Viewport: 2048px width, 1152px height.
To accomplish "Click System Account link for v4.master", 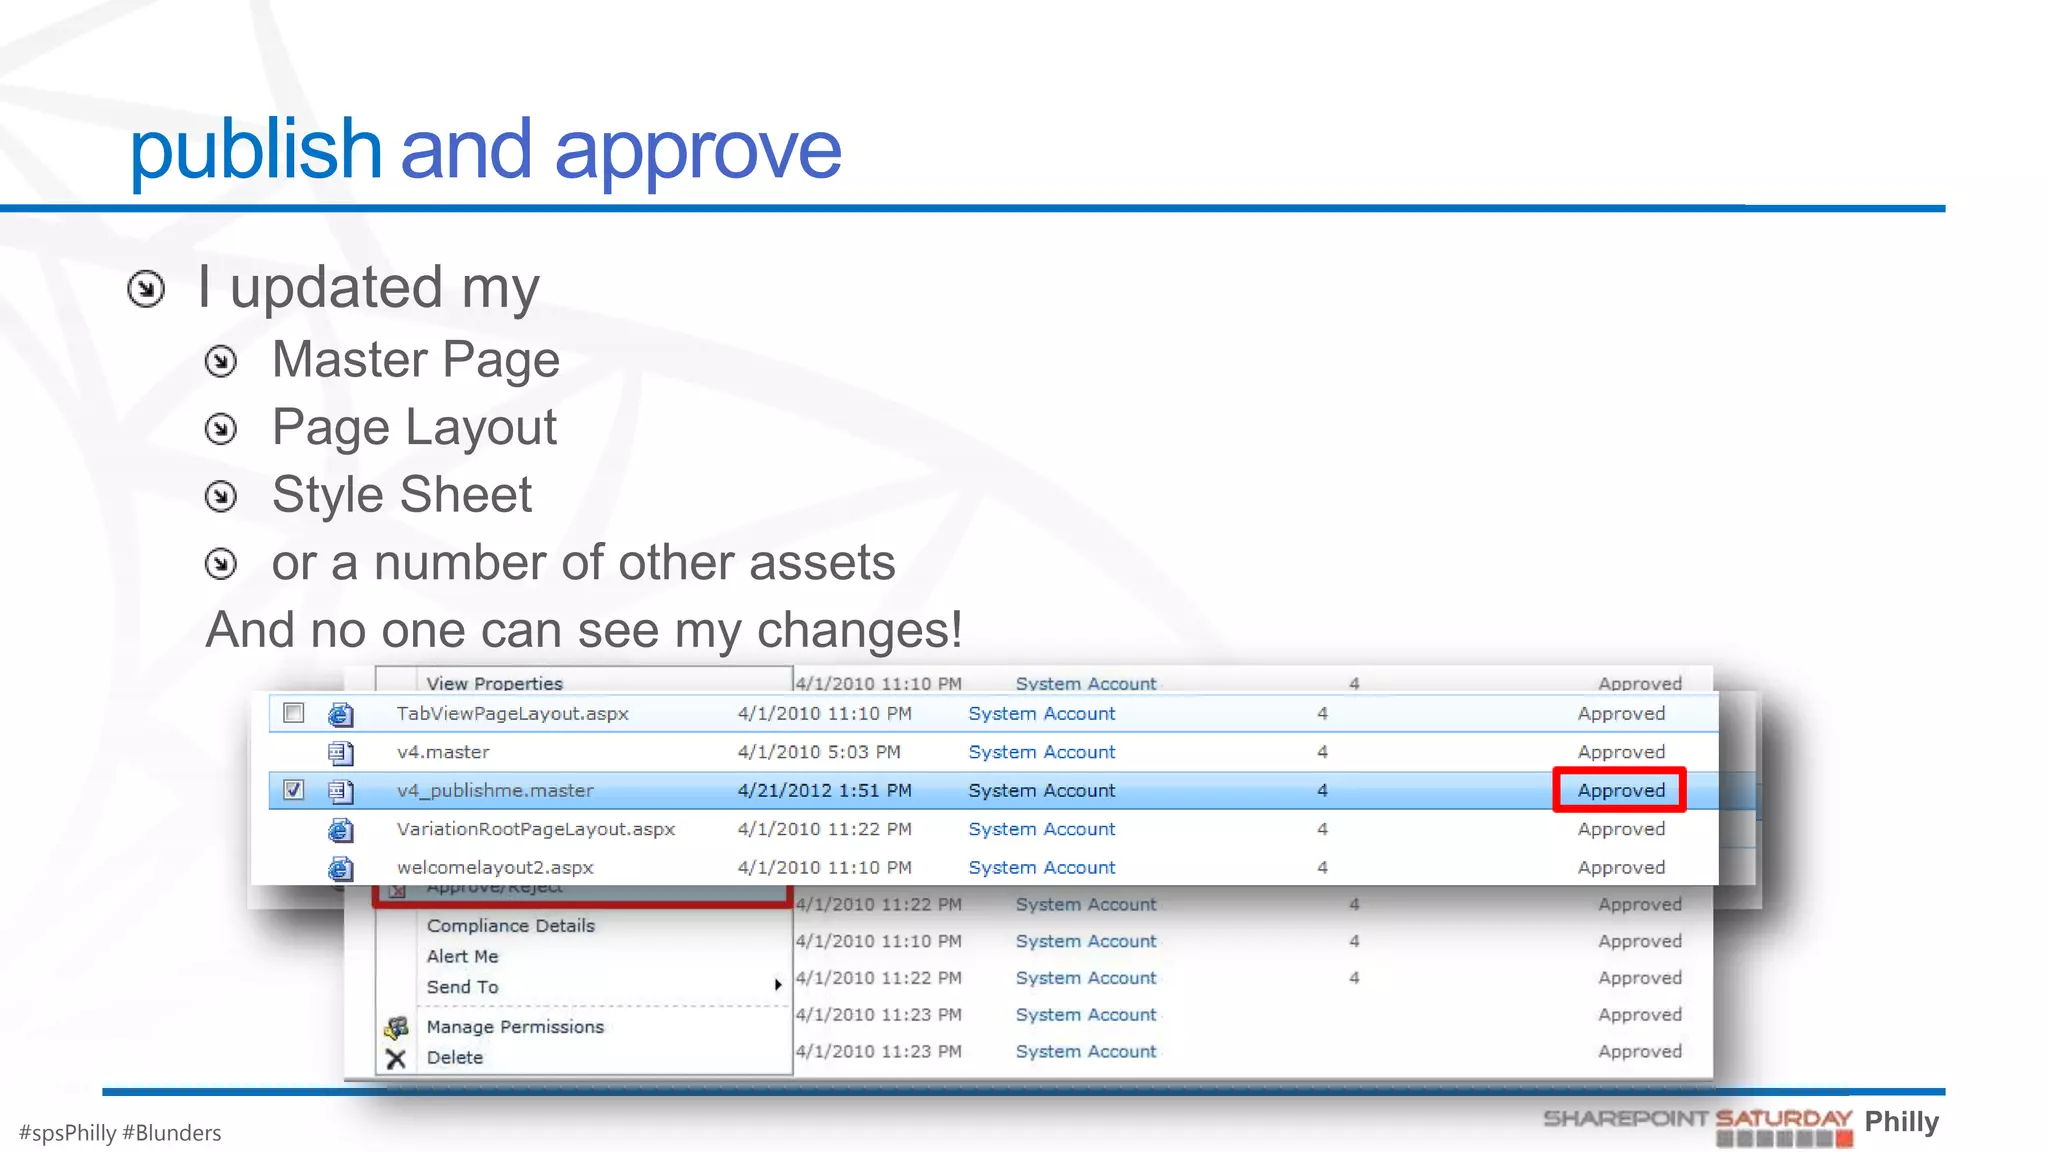I will (1041, 752).
